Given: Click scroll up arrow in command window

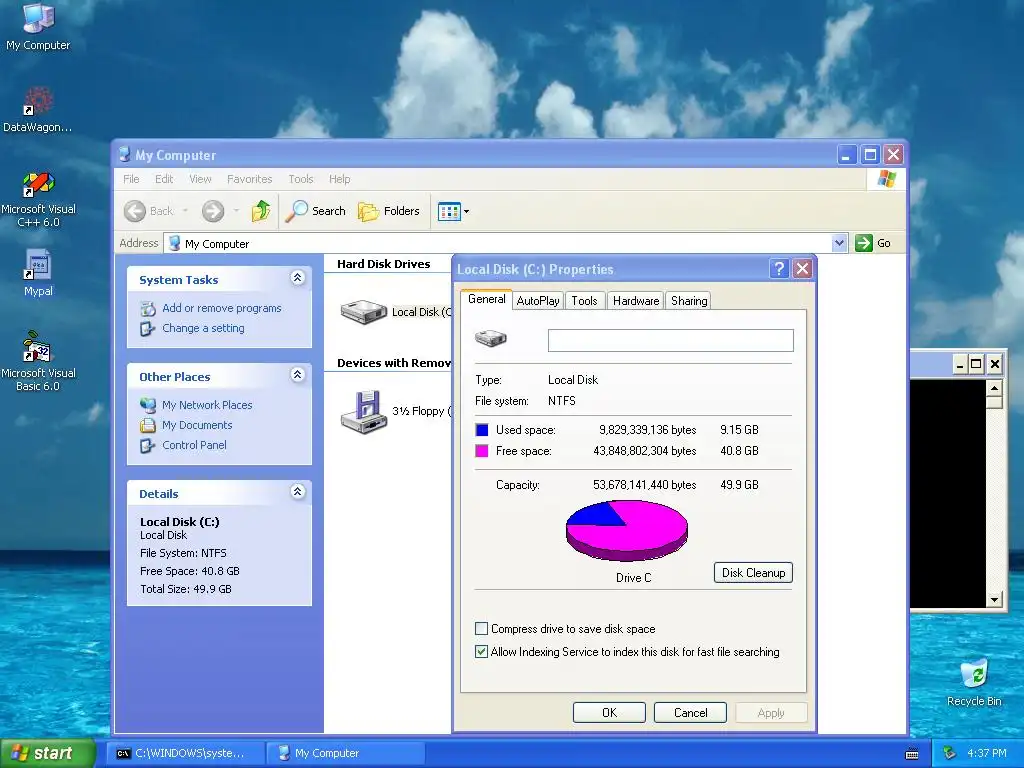Looking at the screenshot, I should pos(994,387).
